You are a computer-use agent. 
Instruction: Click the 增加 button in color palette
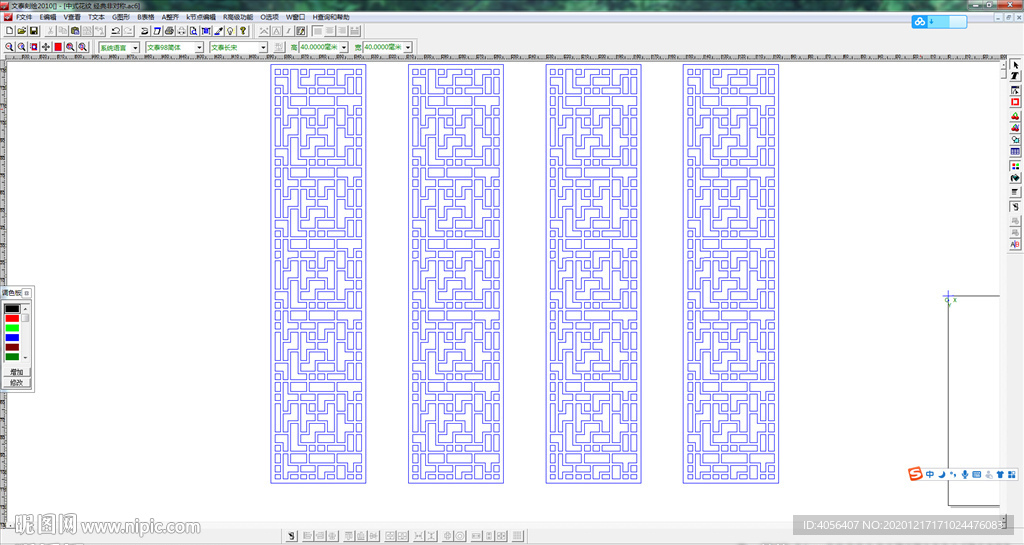pyautogui.click(x=17, y=372)
